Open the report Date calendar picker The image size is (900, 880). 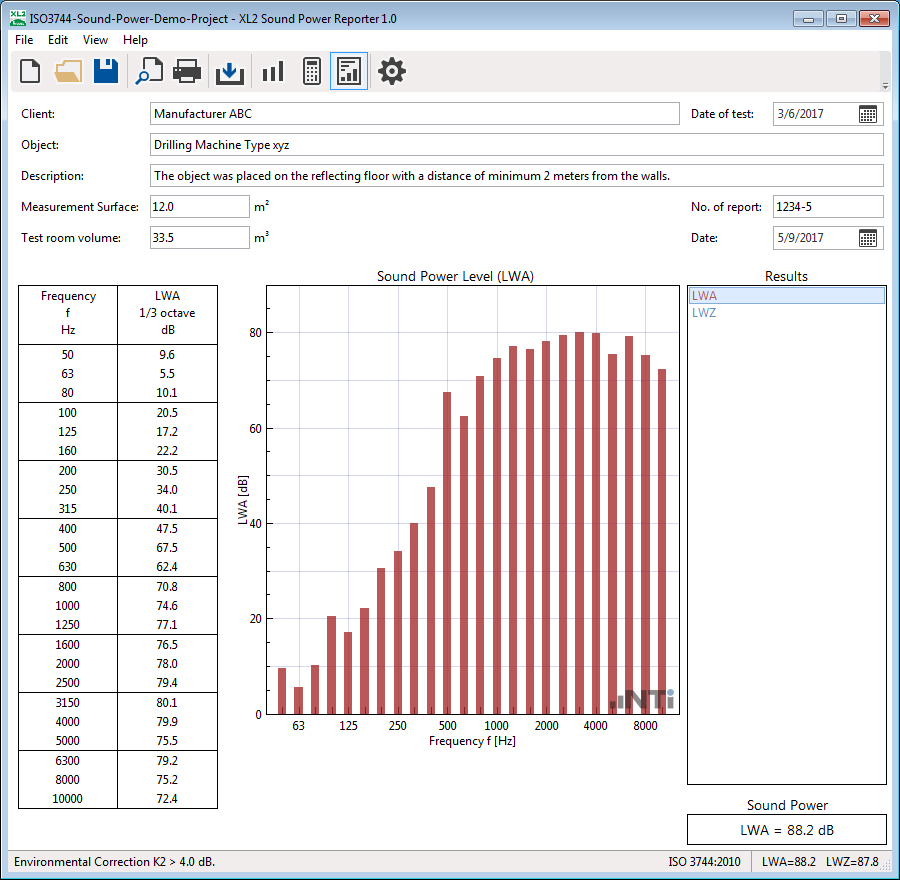pyautogui.click(x=868, y=238)
